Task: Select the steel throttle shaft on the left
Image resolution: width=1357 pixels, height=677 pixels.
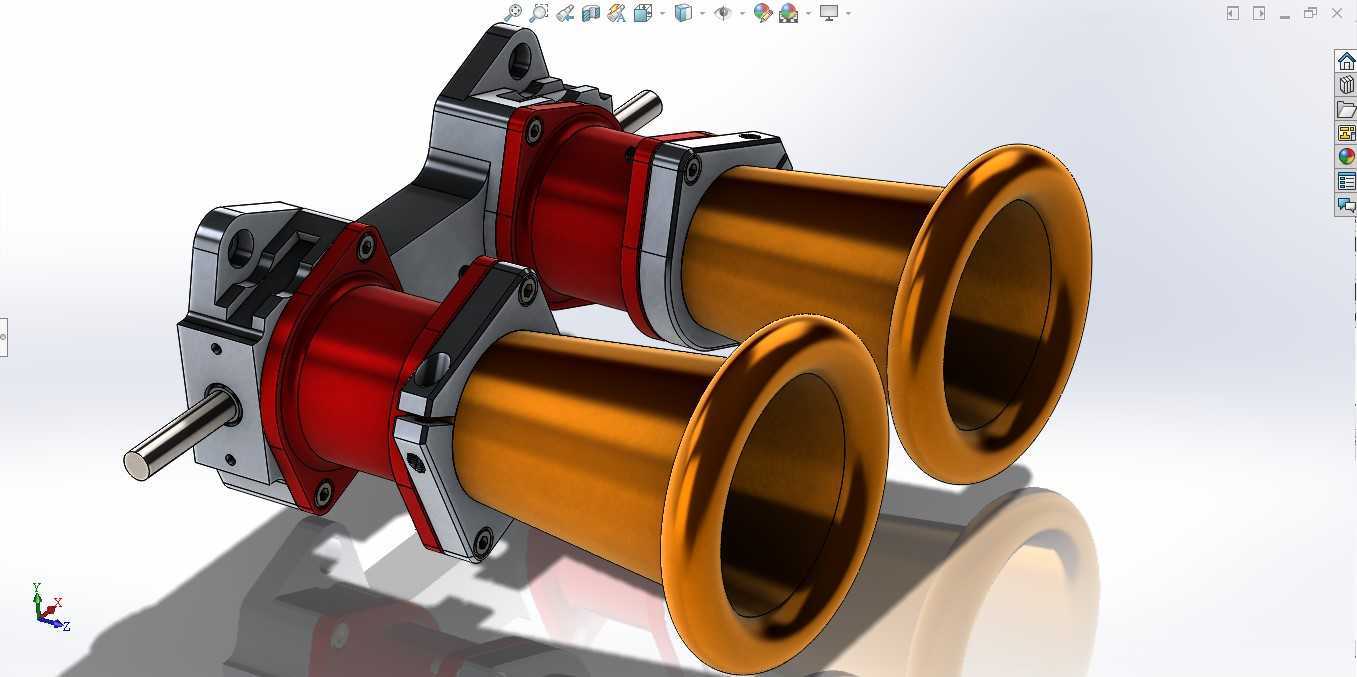Action: pyautogui.click(x=180, y=436)
